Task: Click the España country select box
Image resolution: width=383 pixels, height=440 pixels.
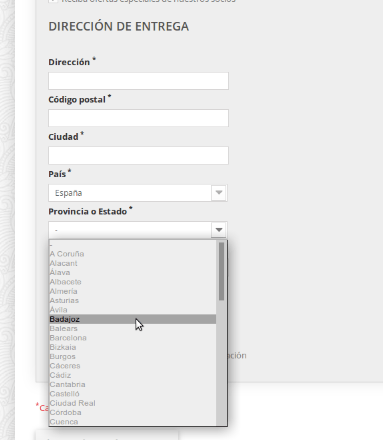Action: click(138, 193)
